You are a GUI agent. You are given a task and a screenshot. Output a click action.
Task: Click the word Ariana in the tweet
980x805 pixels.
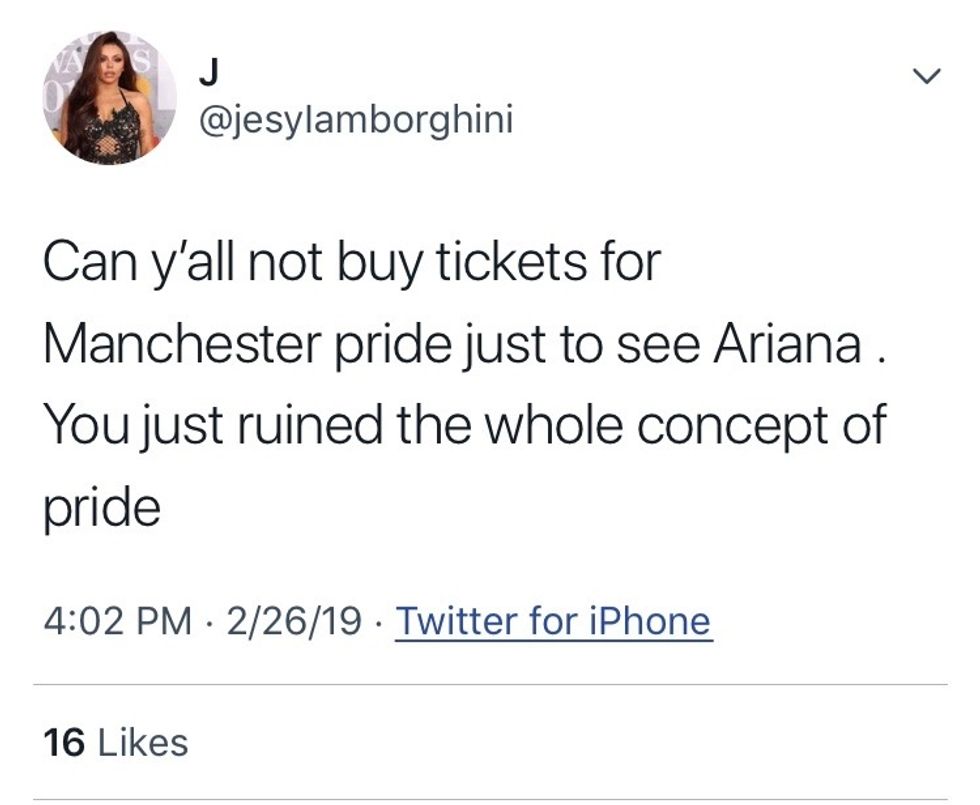pos(786,344)
